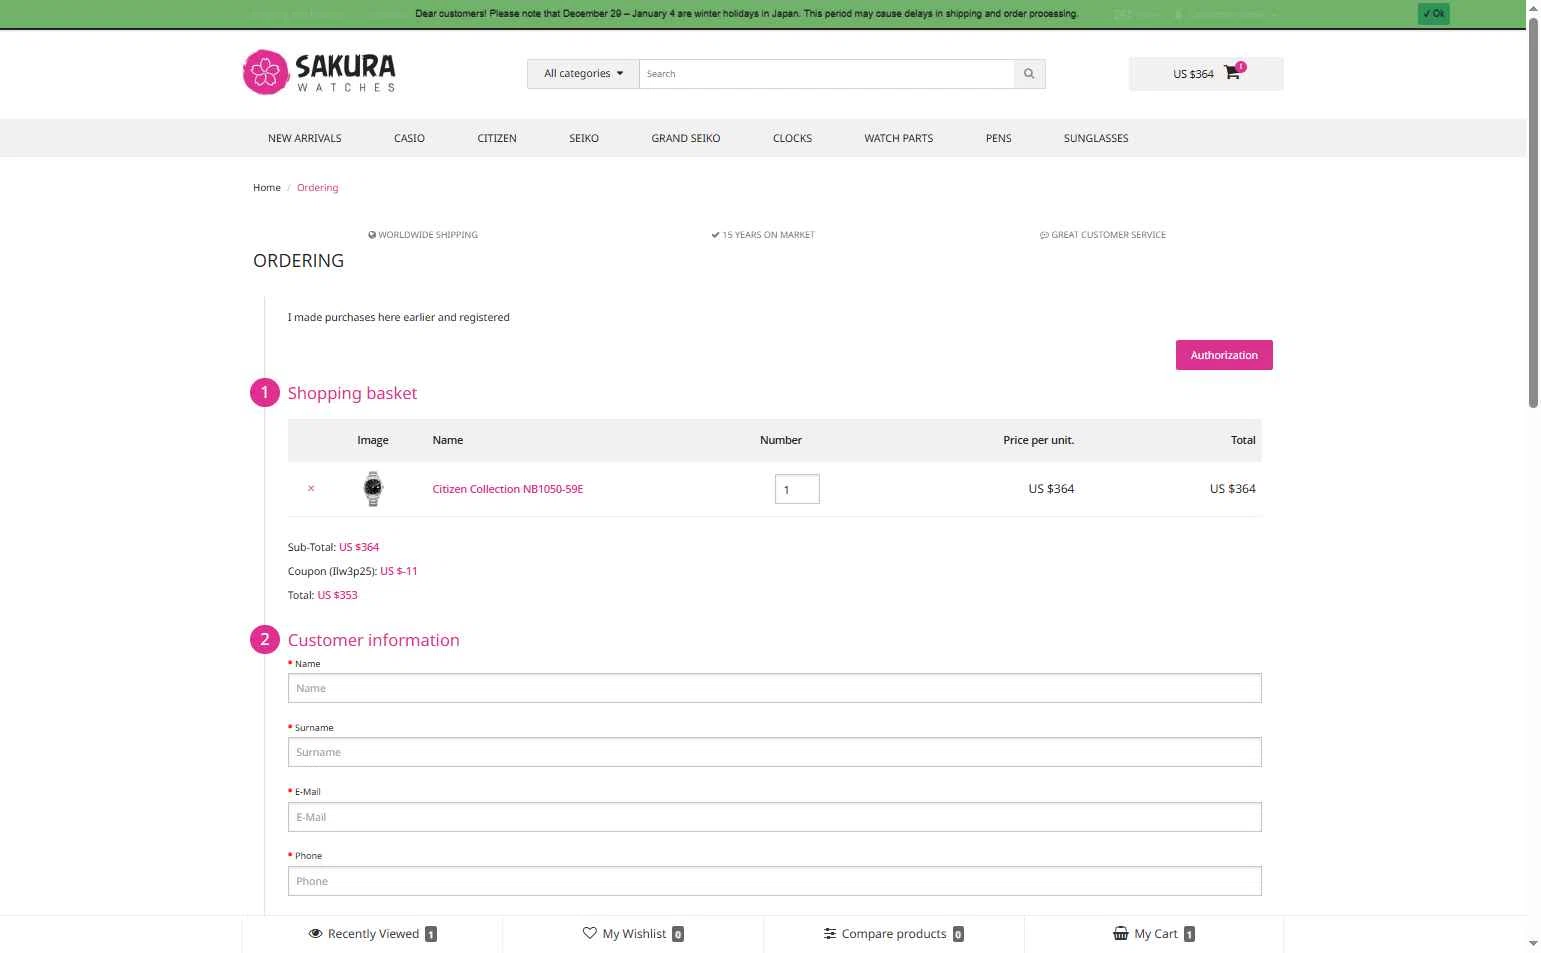Open Watch Parts category
The image size is (1541, 953).
(x=899, y=138)
